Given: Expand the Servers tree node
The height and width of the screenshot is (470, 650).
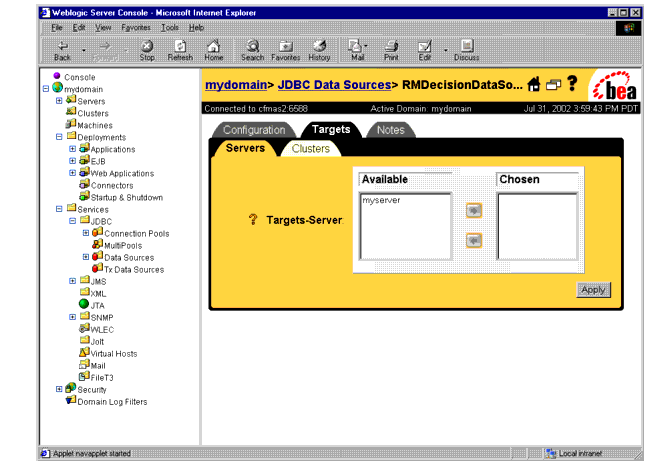Looking at the screenshot, I should pyautogui.click(x=59, y=101).
